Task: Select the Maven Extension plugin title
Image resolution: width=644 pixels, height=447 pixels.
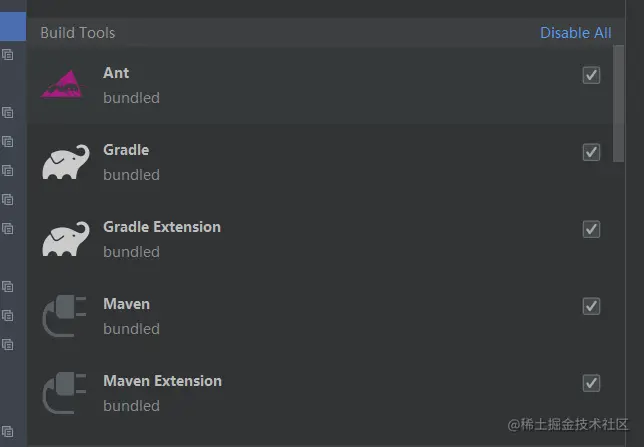Action: tap(163, 381)
